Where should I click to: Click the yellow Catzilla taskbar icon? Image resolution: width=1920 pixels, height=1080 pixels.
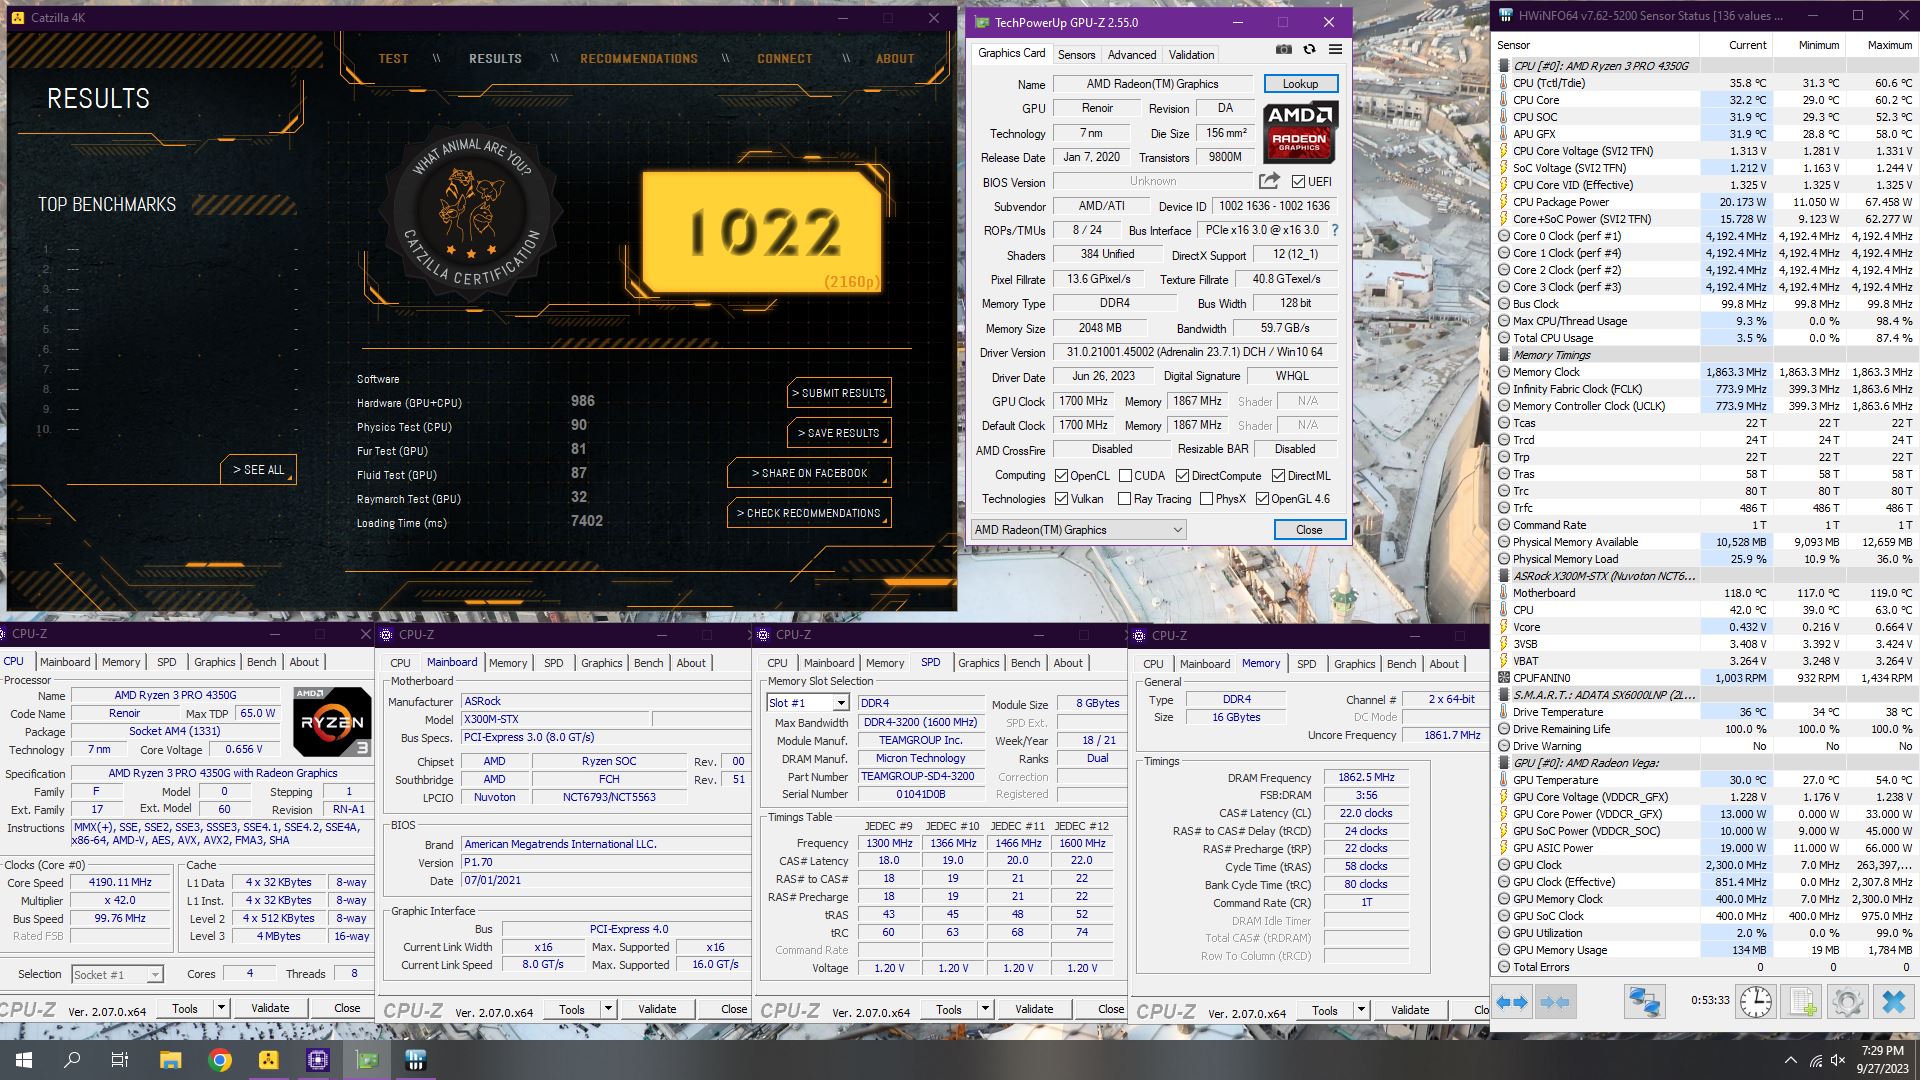pos(268,1060)
